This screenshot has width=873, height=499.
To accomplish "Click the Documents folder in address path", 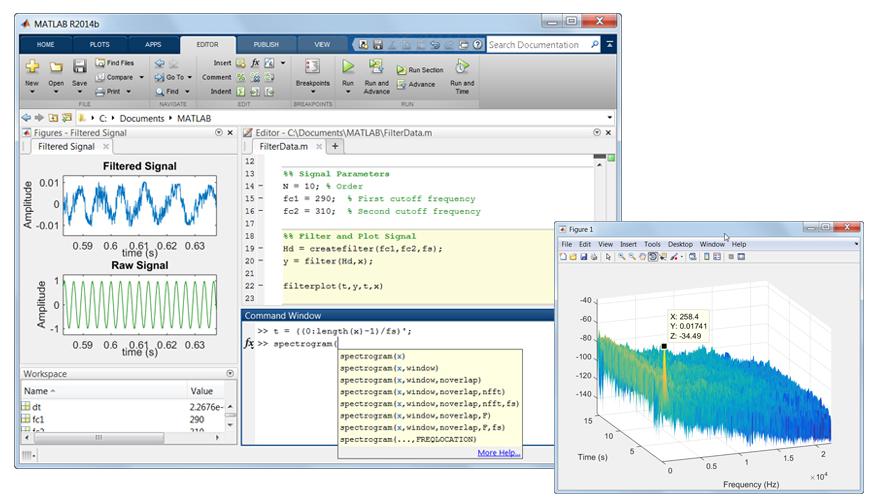I will coord(142,118).
